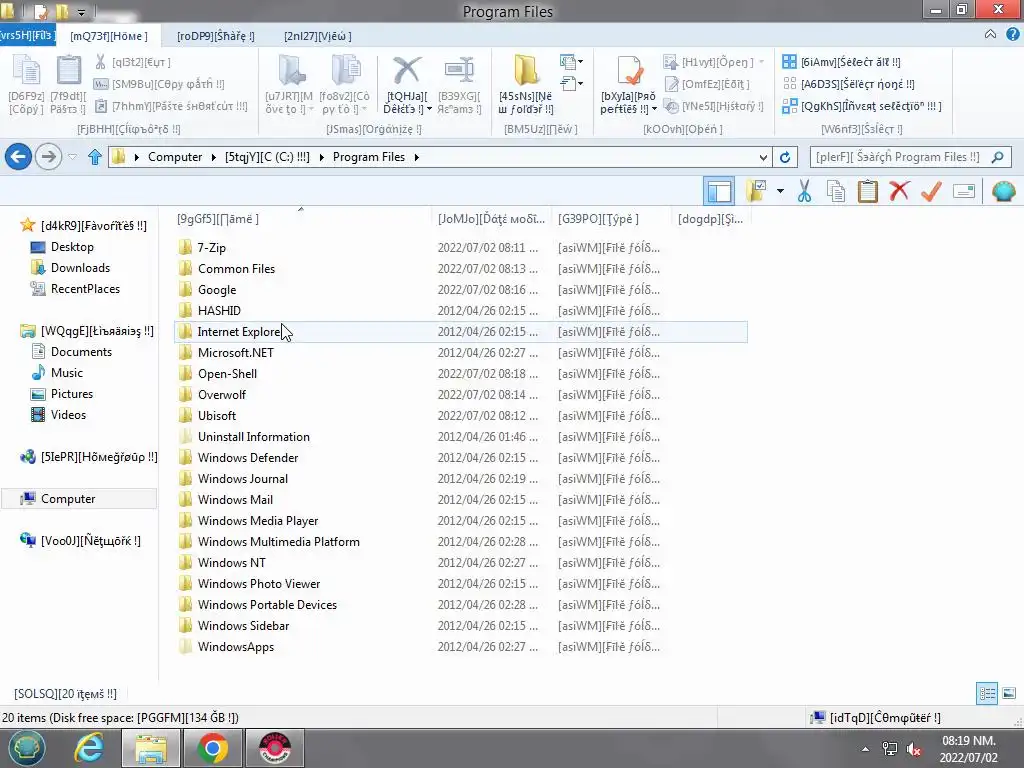Click the orange checkmark Properties toolbar icon
1024x768 pixels.
pyautogui.click(x=931, y=191)
